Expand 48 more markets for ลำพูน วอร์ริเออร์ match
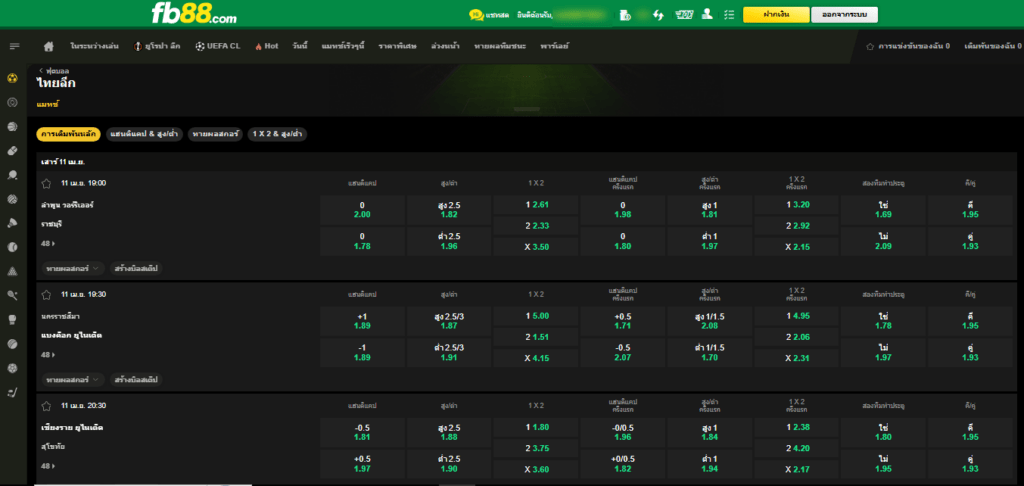This screenshot has width=1024, height=486. [x=48, y=244]
